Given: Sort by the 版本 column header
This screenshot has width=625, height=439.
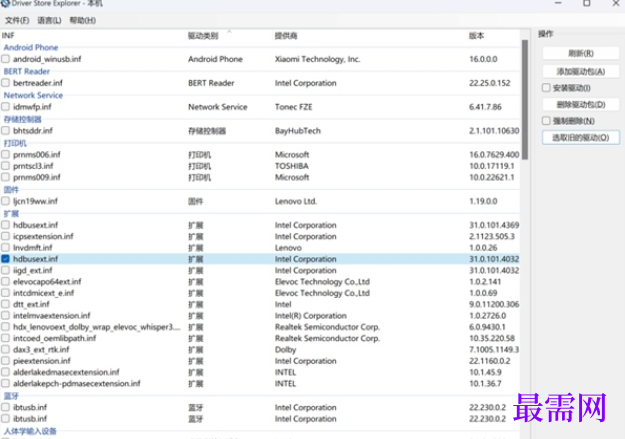Looking at the screenshot, I should pyautogui.click(x=476, y=36).
